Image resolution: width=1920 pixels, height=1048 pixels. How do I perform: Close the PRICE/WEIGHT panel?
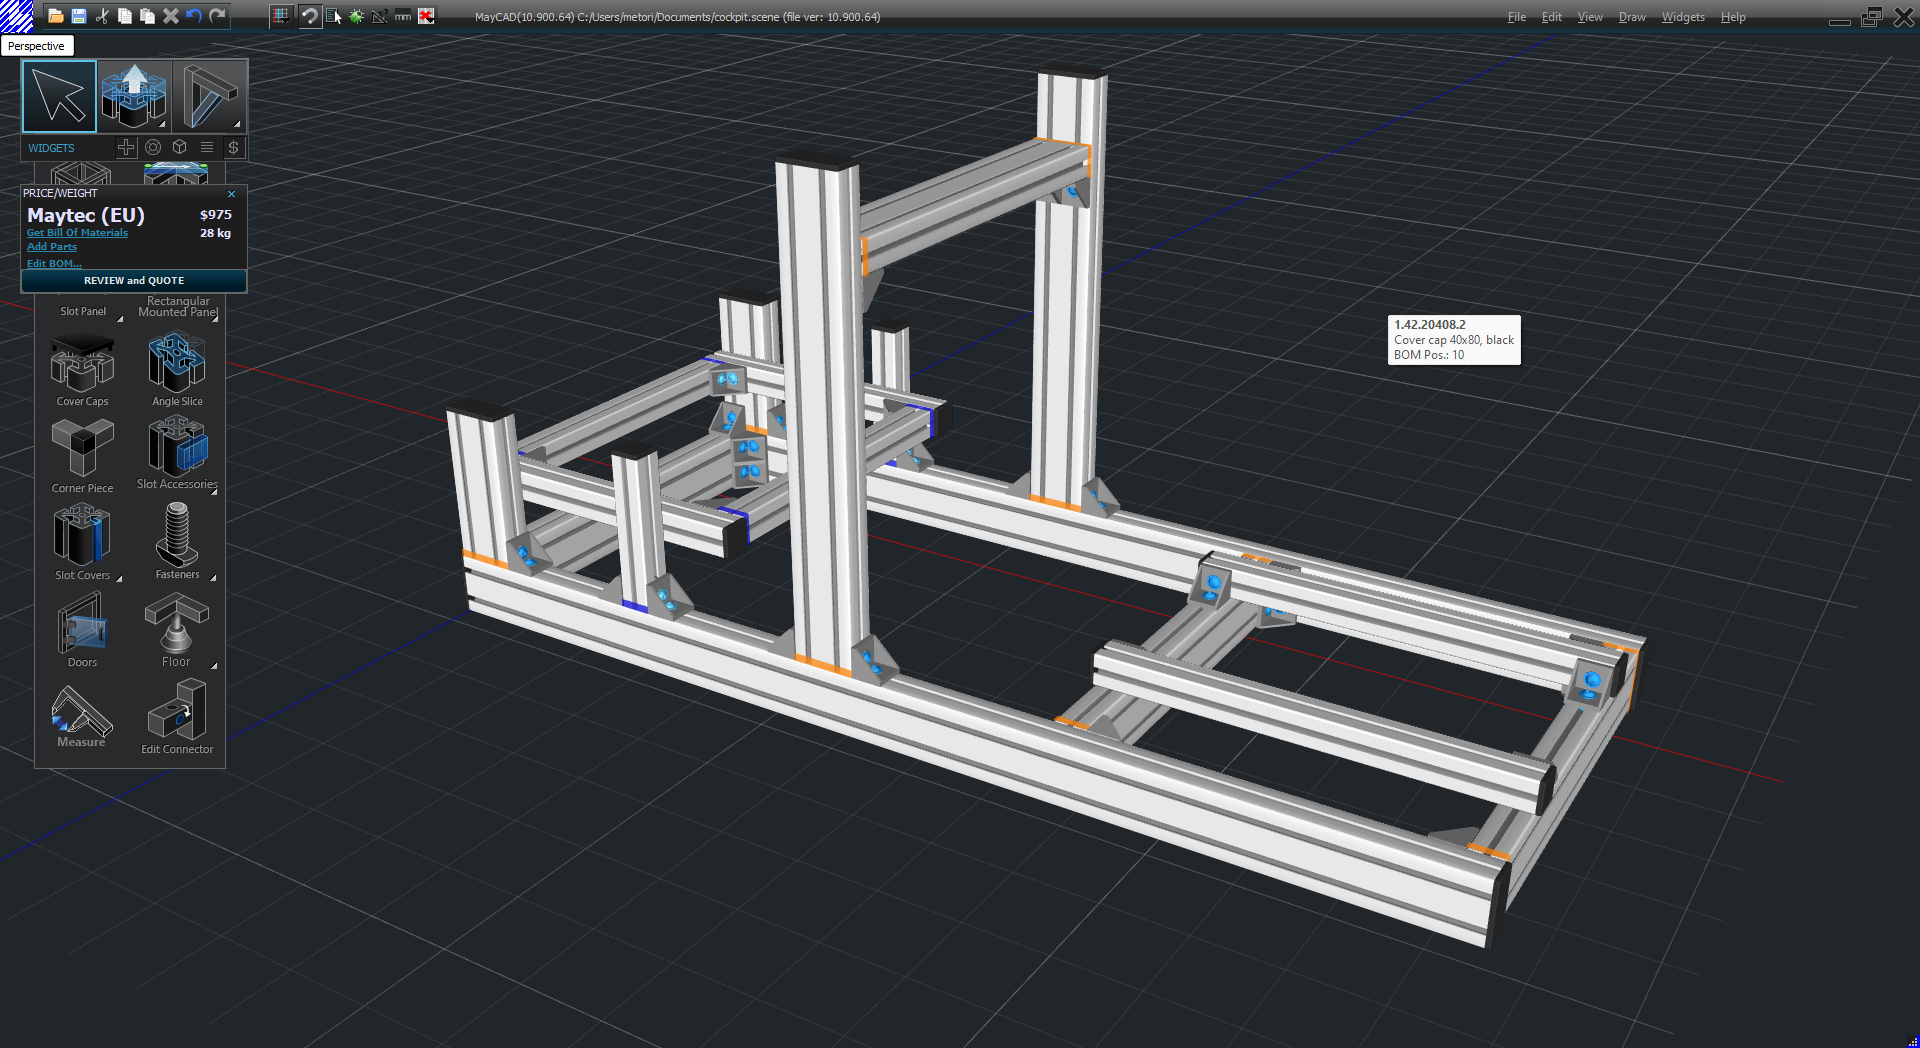[232, 194]
